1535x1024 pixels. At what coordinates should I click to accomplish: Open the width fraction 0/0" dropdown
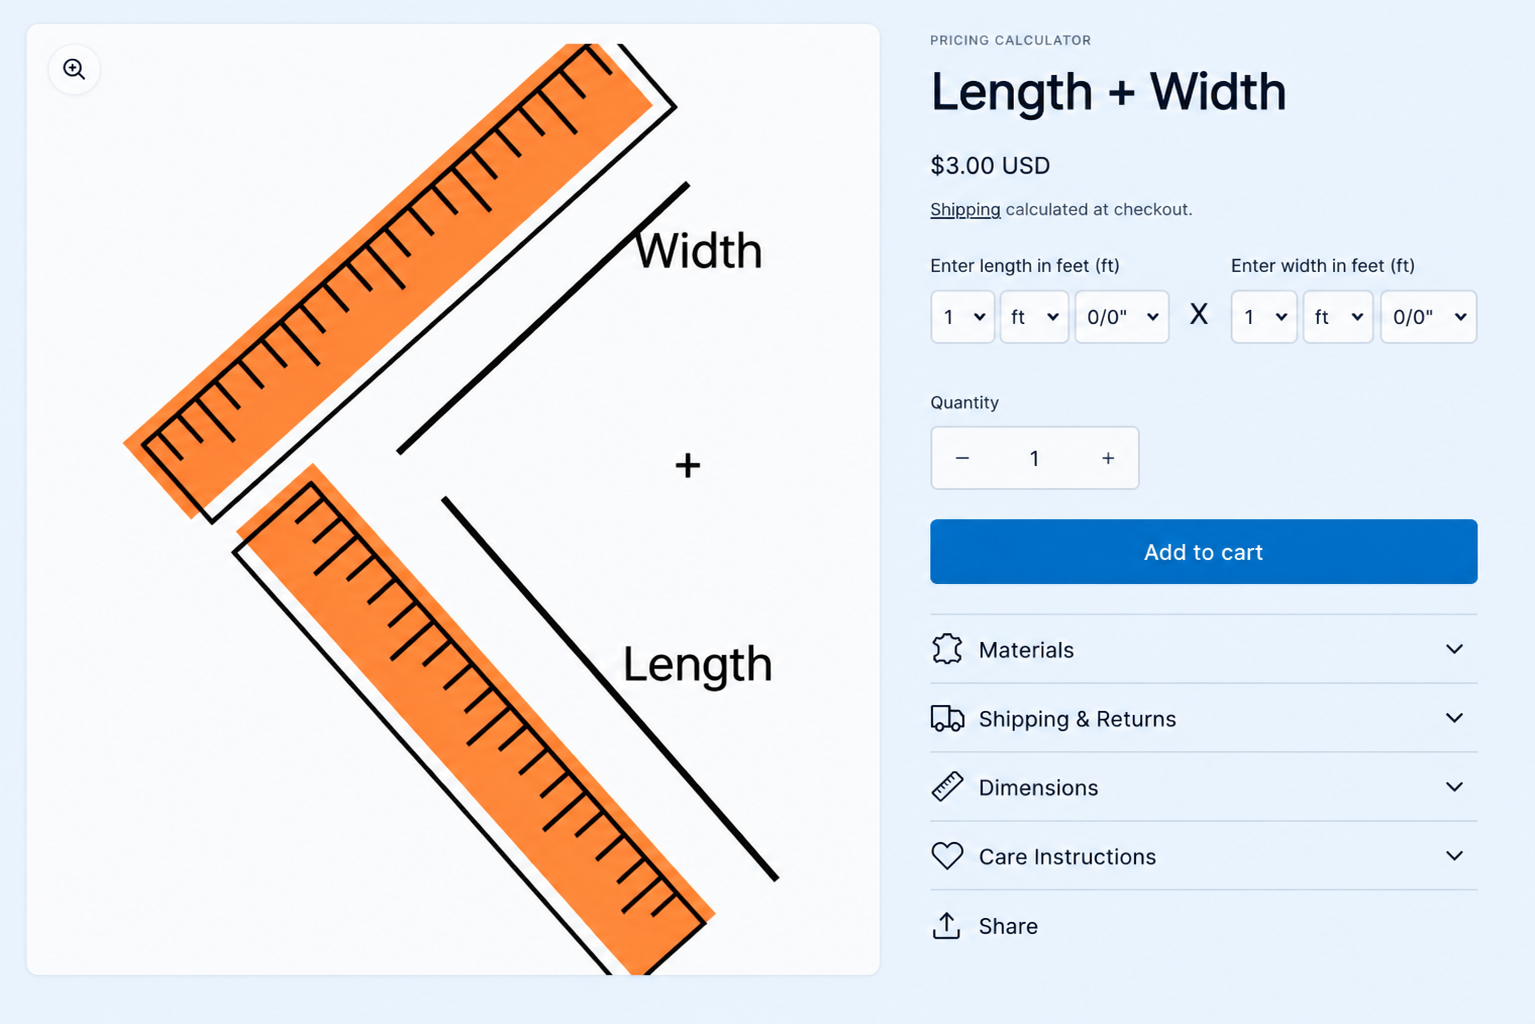(x=1429, y=317)
